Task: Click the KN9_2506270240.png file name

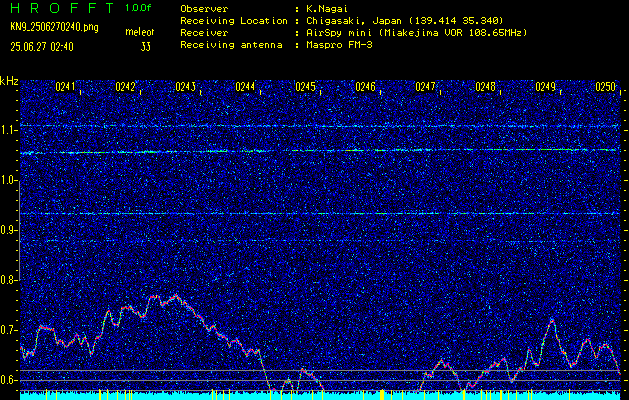Action: 54,27
